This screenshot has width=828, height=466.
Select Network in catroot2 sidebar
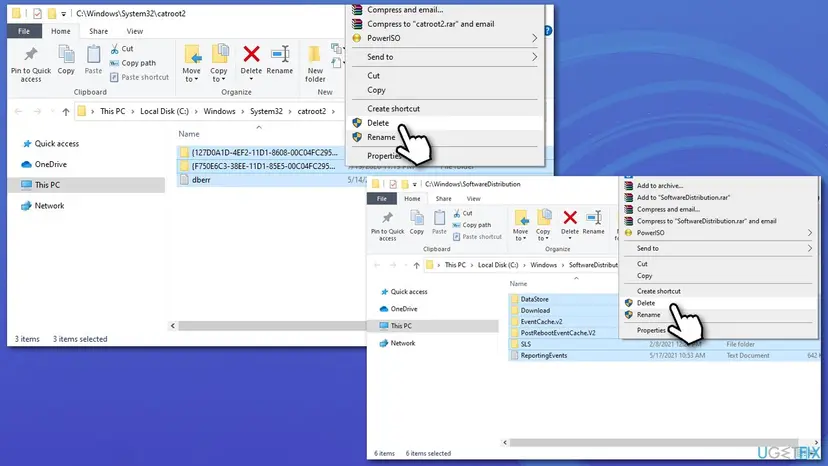[x=43, y=206]
